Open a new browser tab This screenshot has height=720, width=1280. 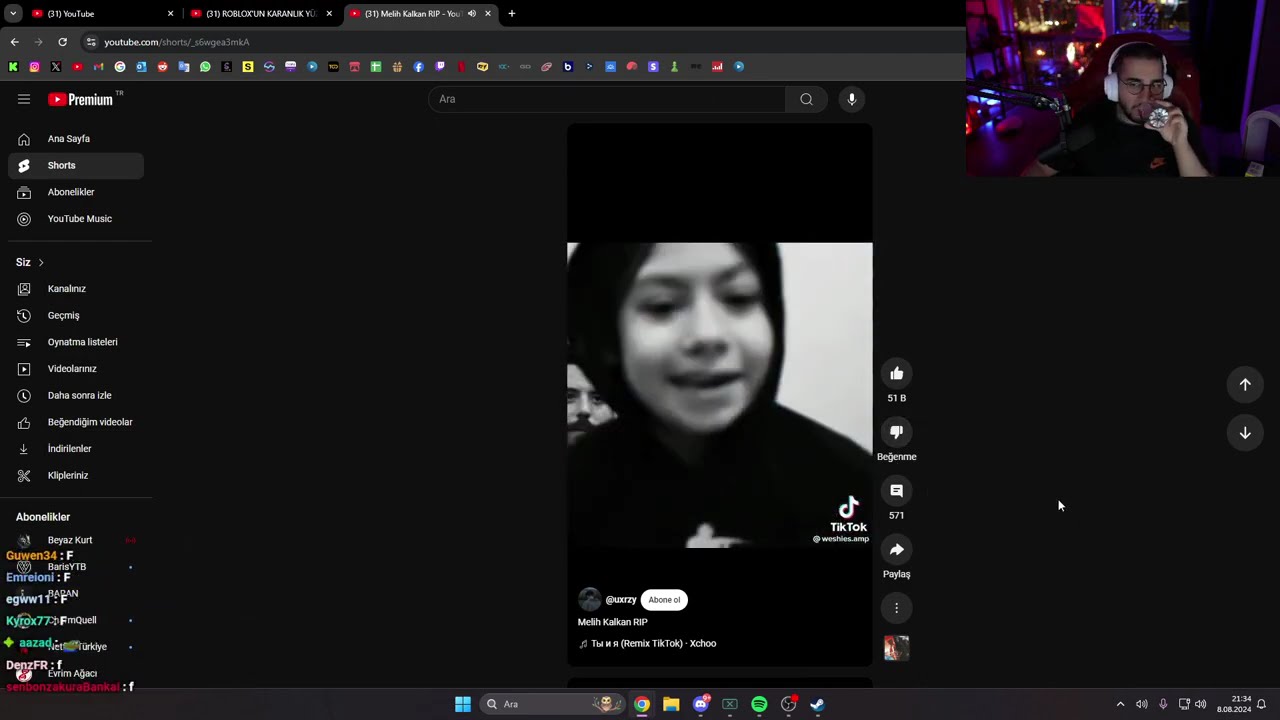pyautogui.click(x=512, y=14)
